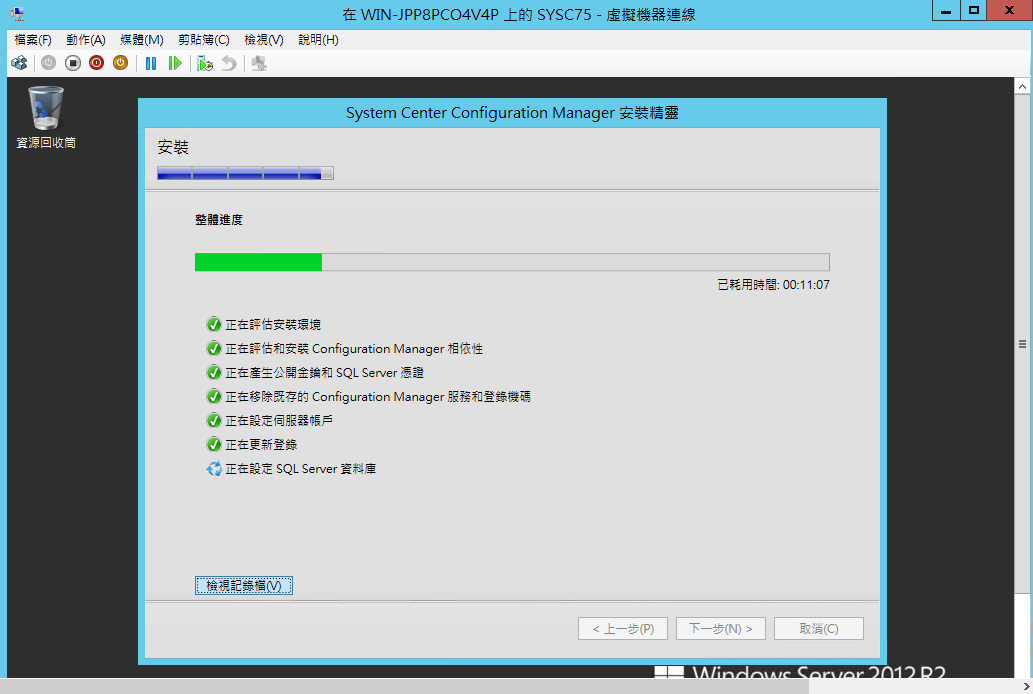
Task: Click the VM connection icon in the title bar
Action: 17,14
